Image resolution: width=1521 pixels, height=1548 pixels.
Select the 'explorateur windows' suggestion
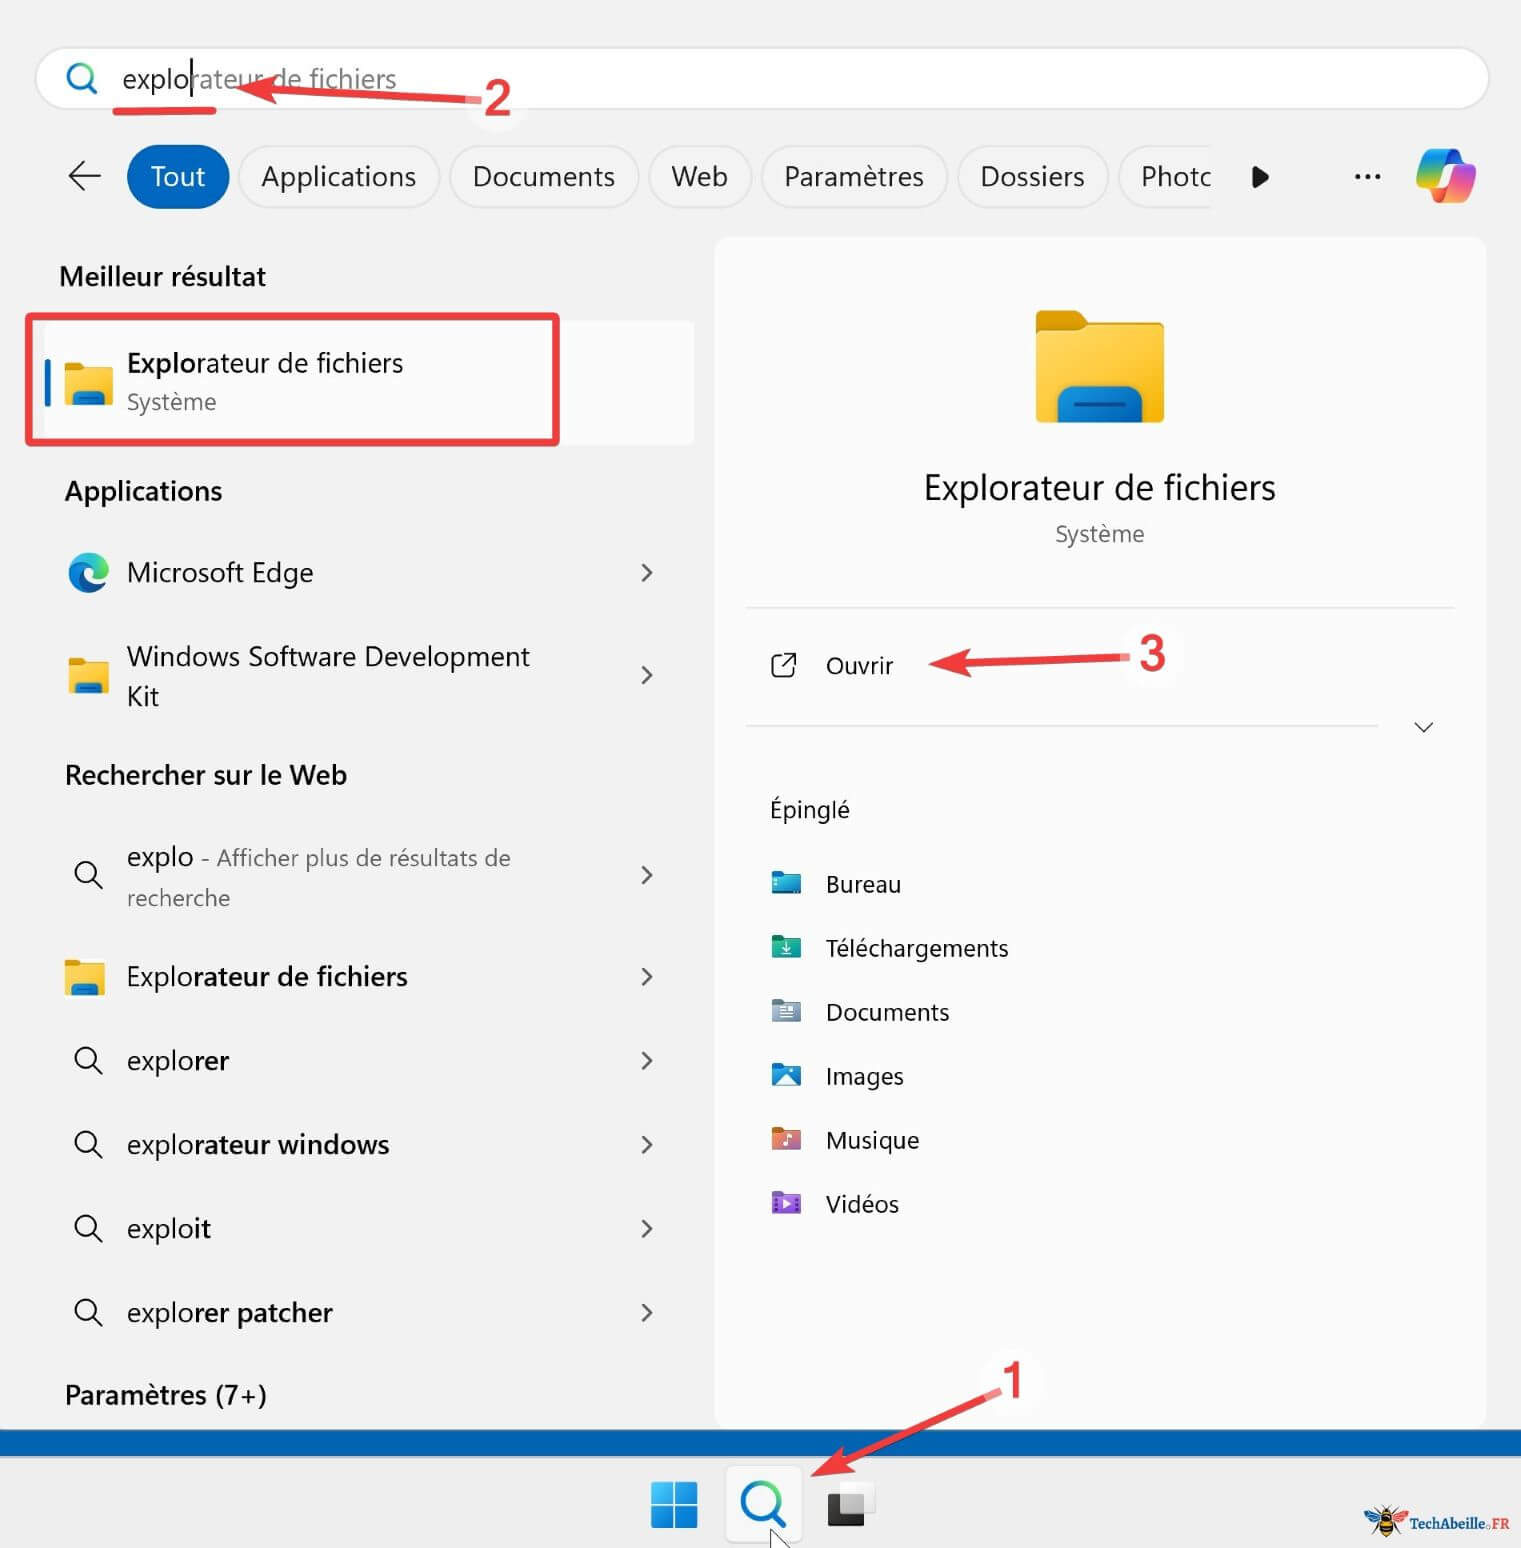tap(360, 1145)
